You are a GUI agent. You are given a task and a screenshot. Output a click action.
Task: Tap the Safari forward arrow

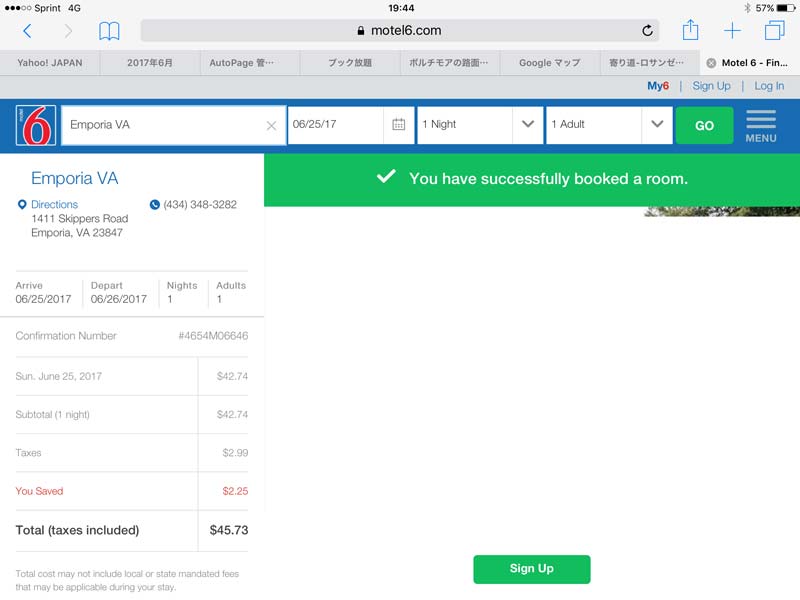[68, 31]
